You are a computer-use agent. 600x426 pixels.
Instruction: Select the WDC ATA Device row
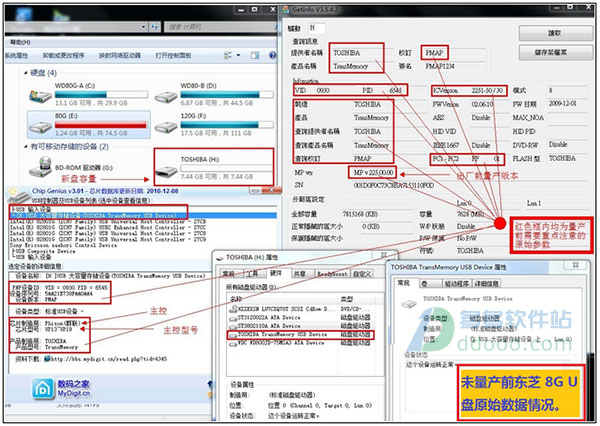[x=300, y=343]
